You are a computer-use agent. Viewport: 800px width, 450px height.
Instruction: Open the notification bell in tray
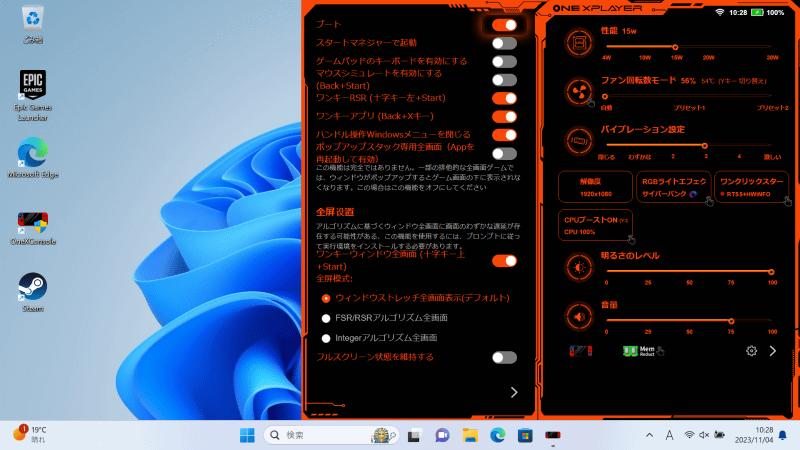coord(783,435)
